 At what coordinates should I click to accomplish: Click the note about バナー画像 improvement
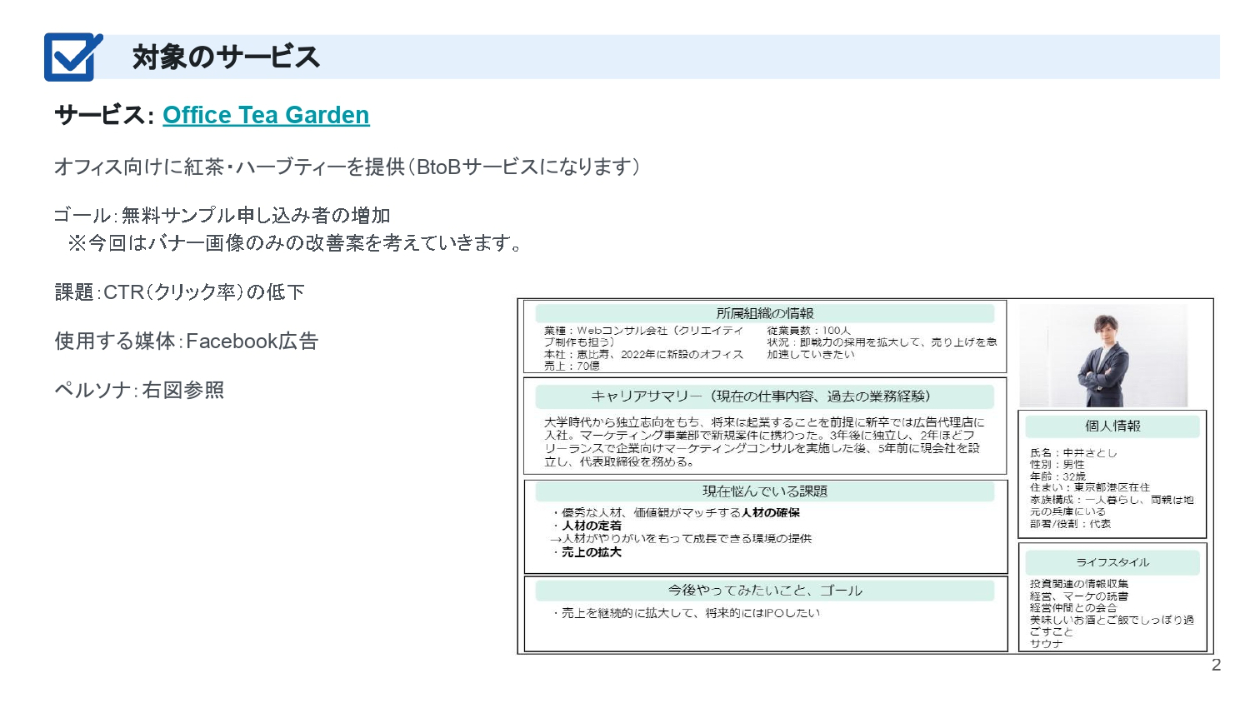point(295,243)
